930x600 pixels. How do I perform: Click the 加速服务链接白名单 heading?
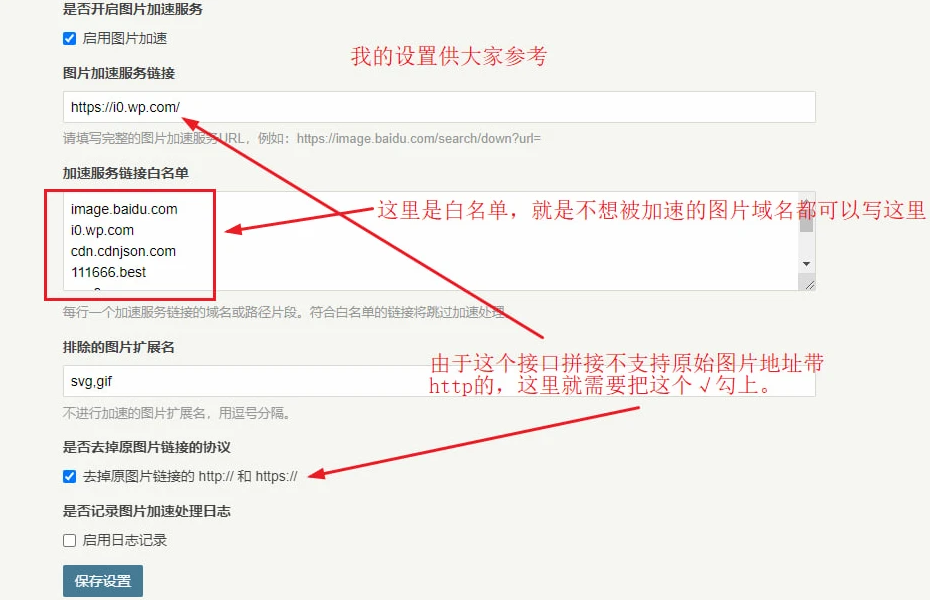[126, 173]
